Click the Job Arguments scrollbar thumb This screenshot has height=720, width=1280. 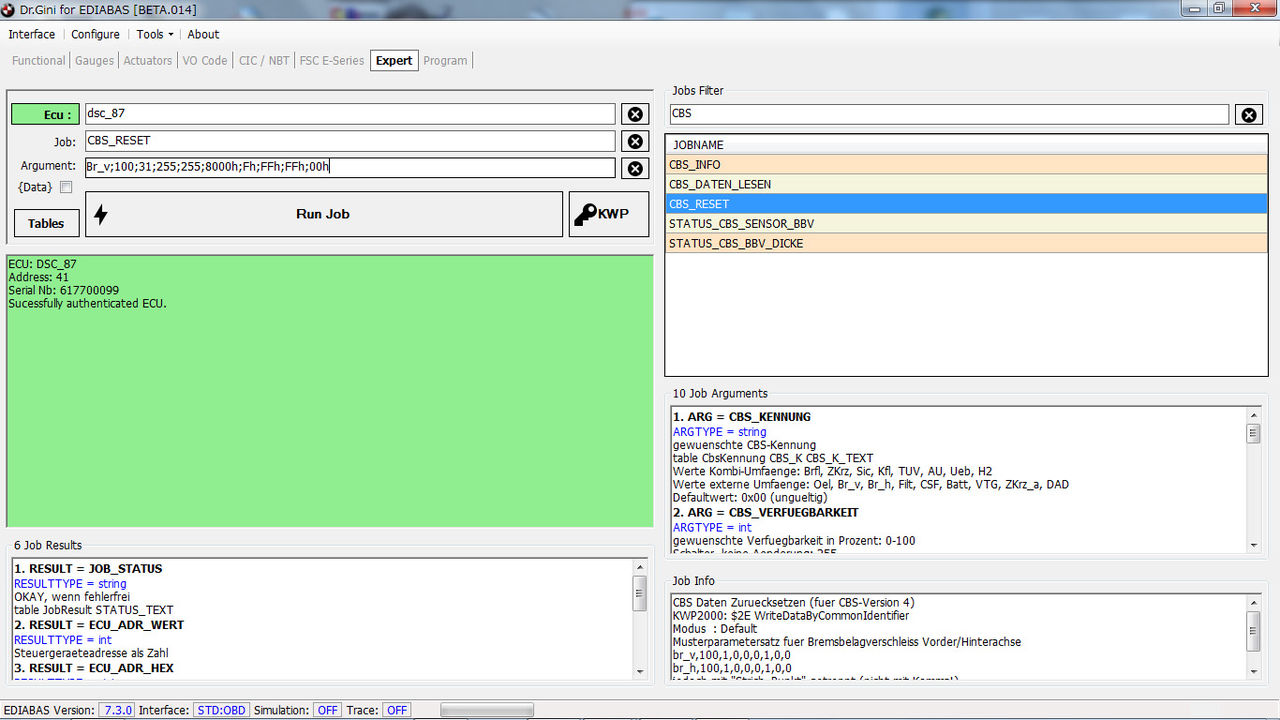tap(1254, 433)
